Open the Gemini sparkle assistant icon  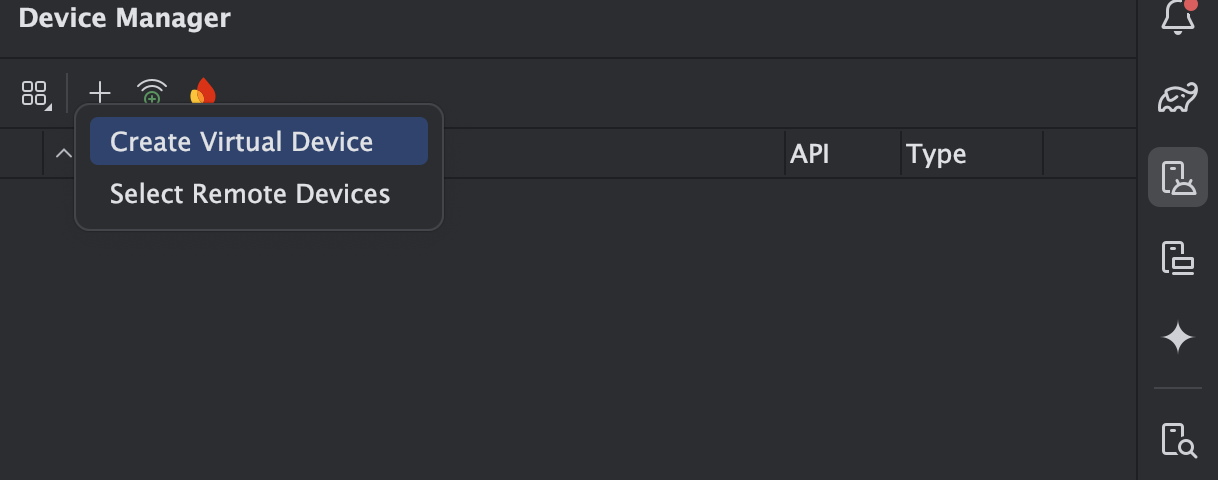[x=1177, y=338]
